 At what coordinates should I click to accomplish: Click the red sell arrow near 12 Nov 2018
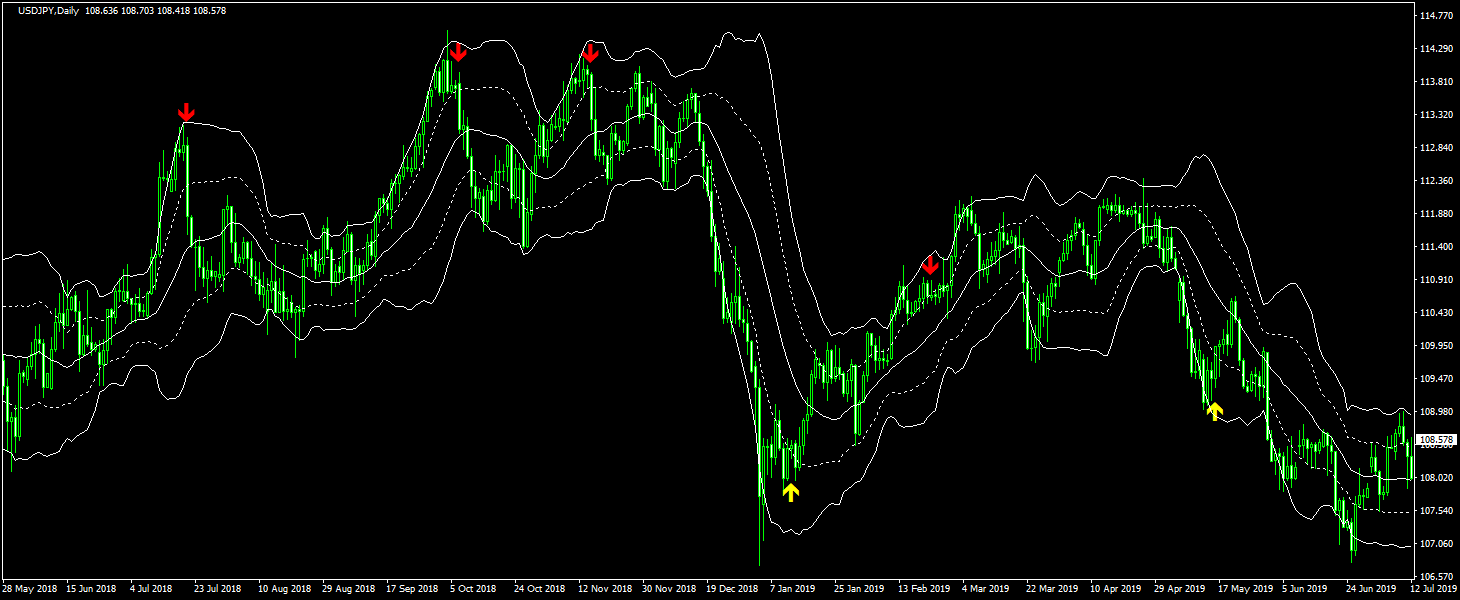[590, 52]
